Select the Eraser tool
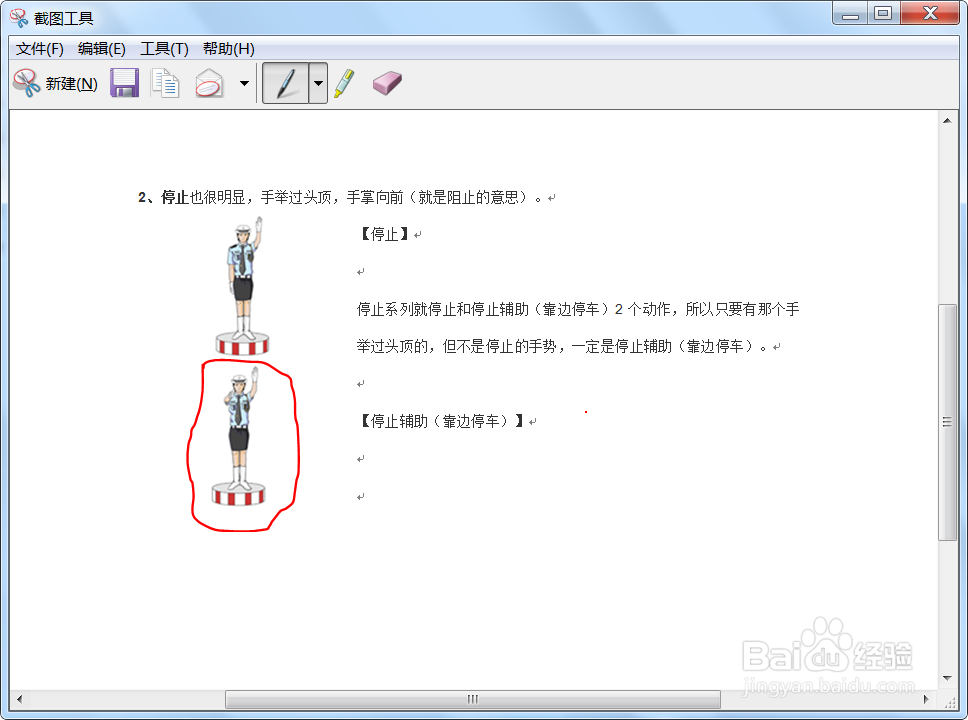The height and width of the screenshot is (720, 968). pyautogui.click(x=386, y=83)
